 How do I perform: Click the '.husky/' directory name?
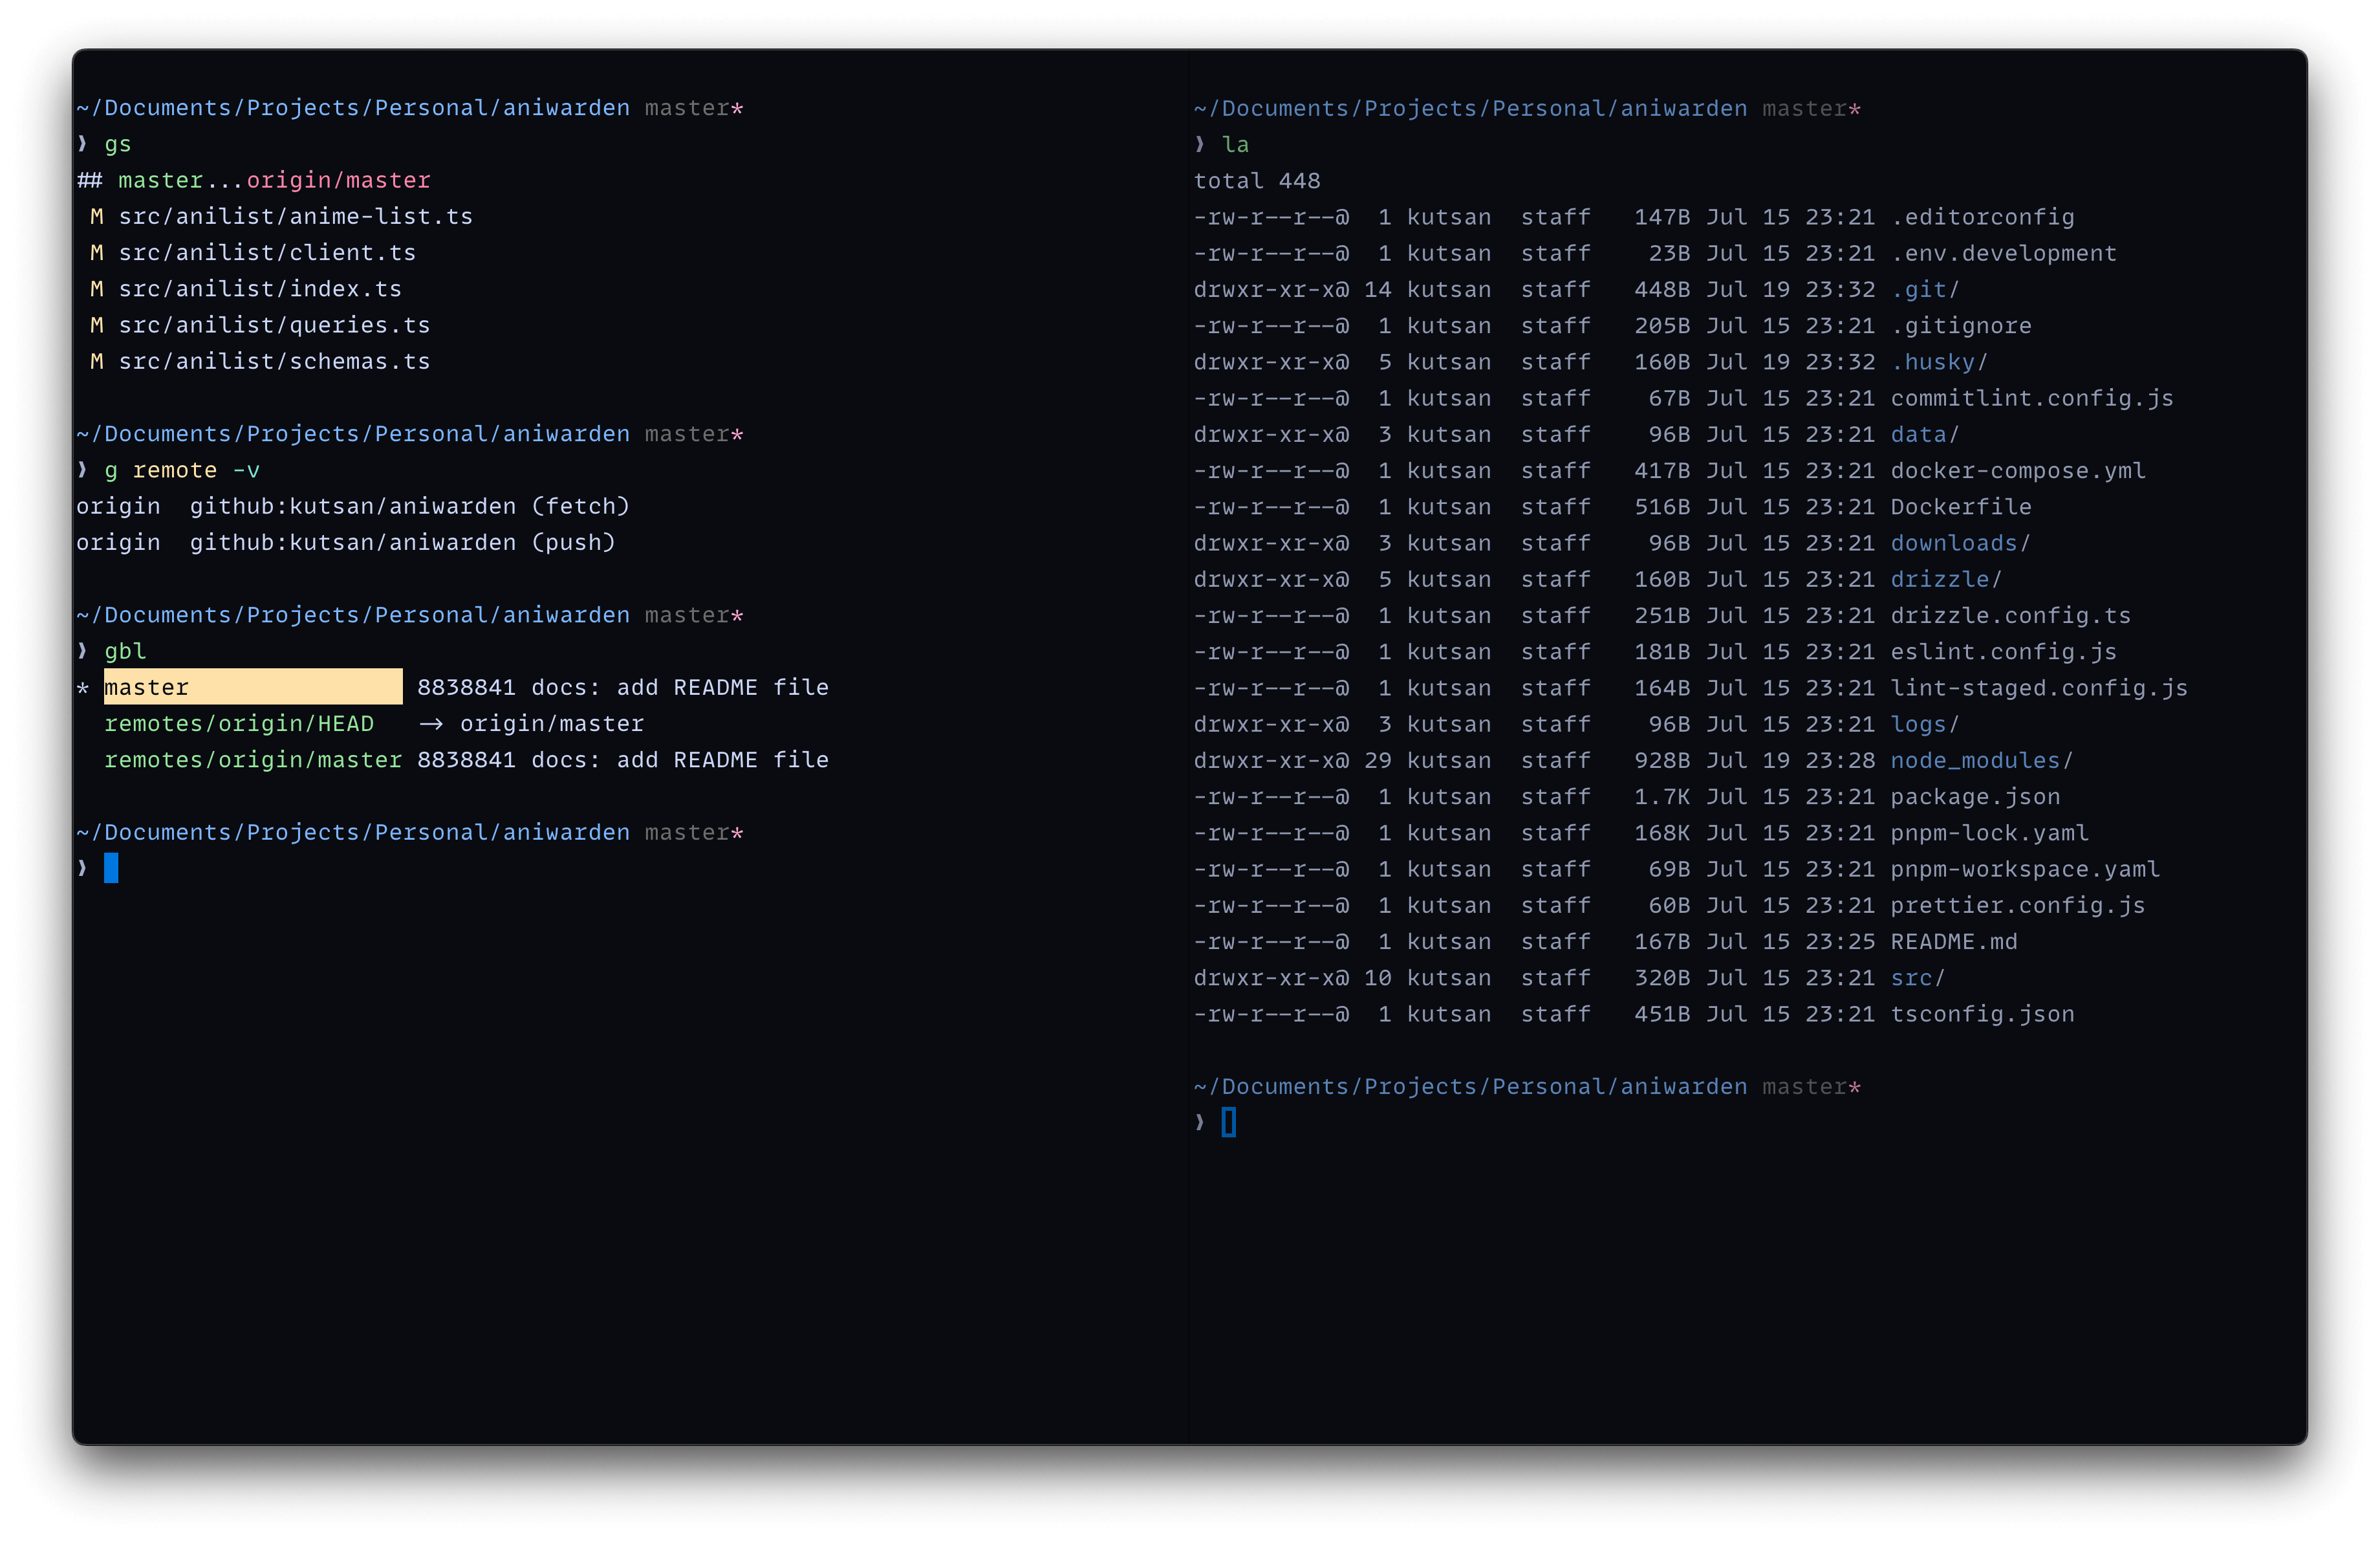tap(1939, 362)
